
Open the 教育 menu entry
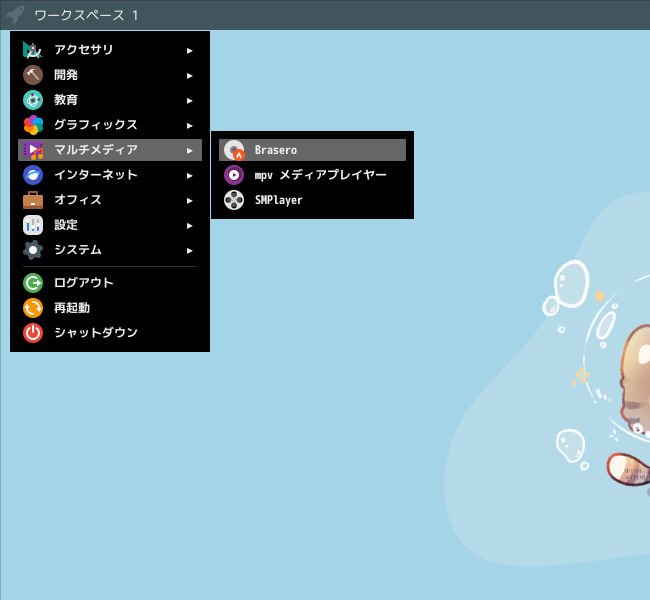point(110,100)
